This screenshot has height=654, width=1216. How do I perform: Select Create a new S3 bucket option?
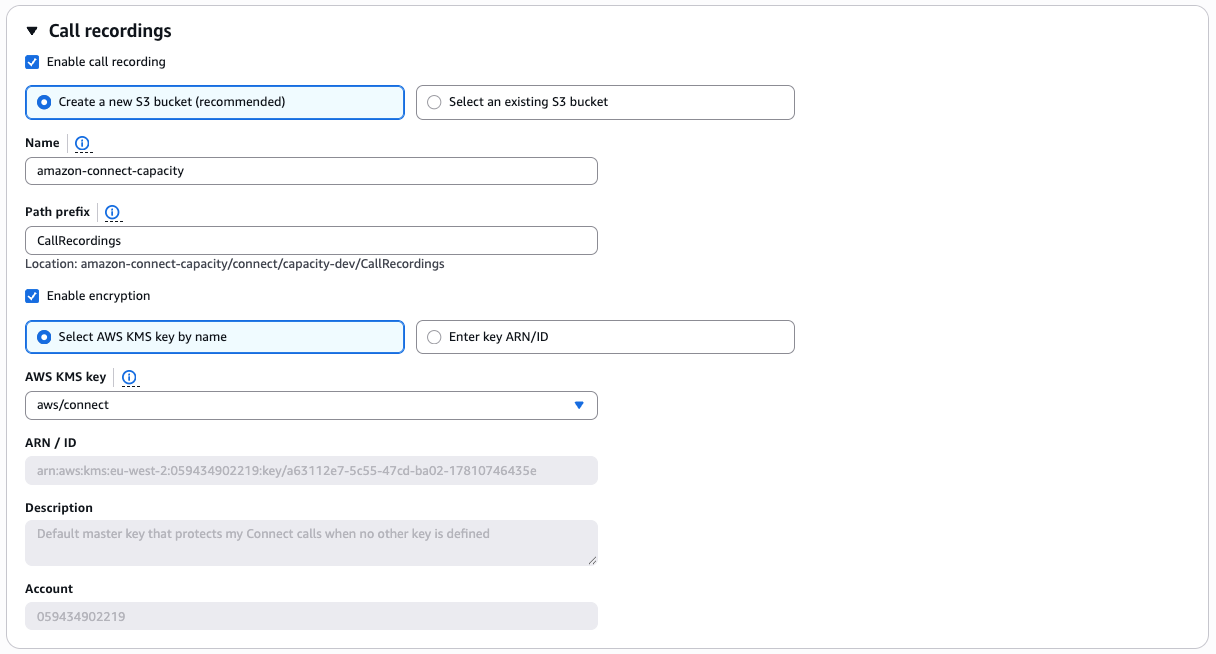pos(215,102)
